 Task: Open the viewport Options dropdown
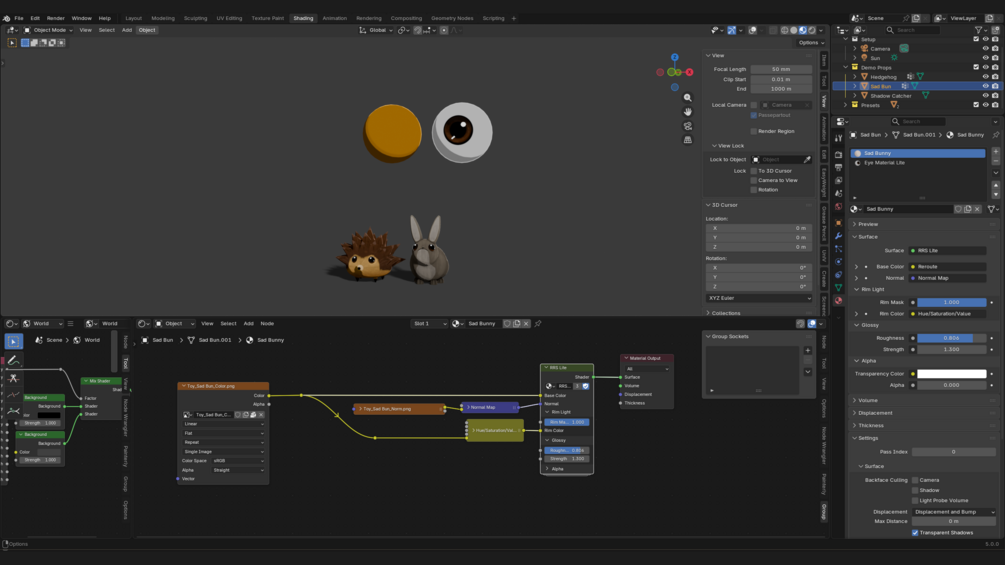click(x=811, y=43)
